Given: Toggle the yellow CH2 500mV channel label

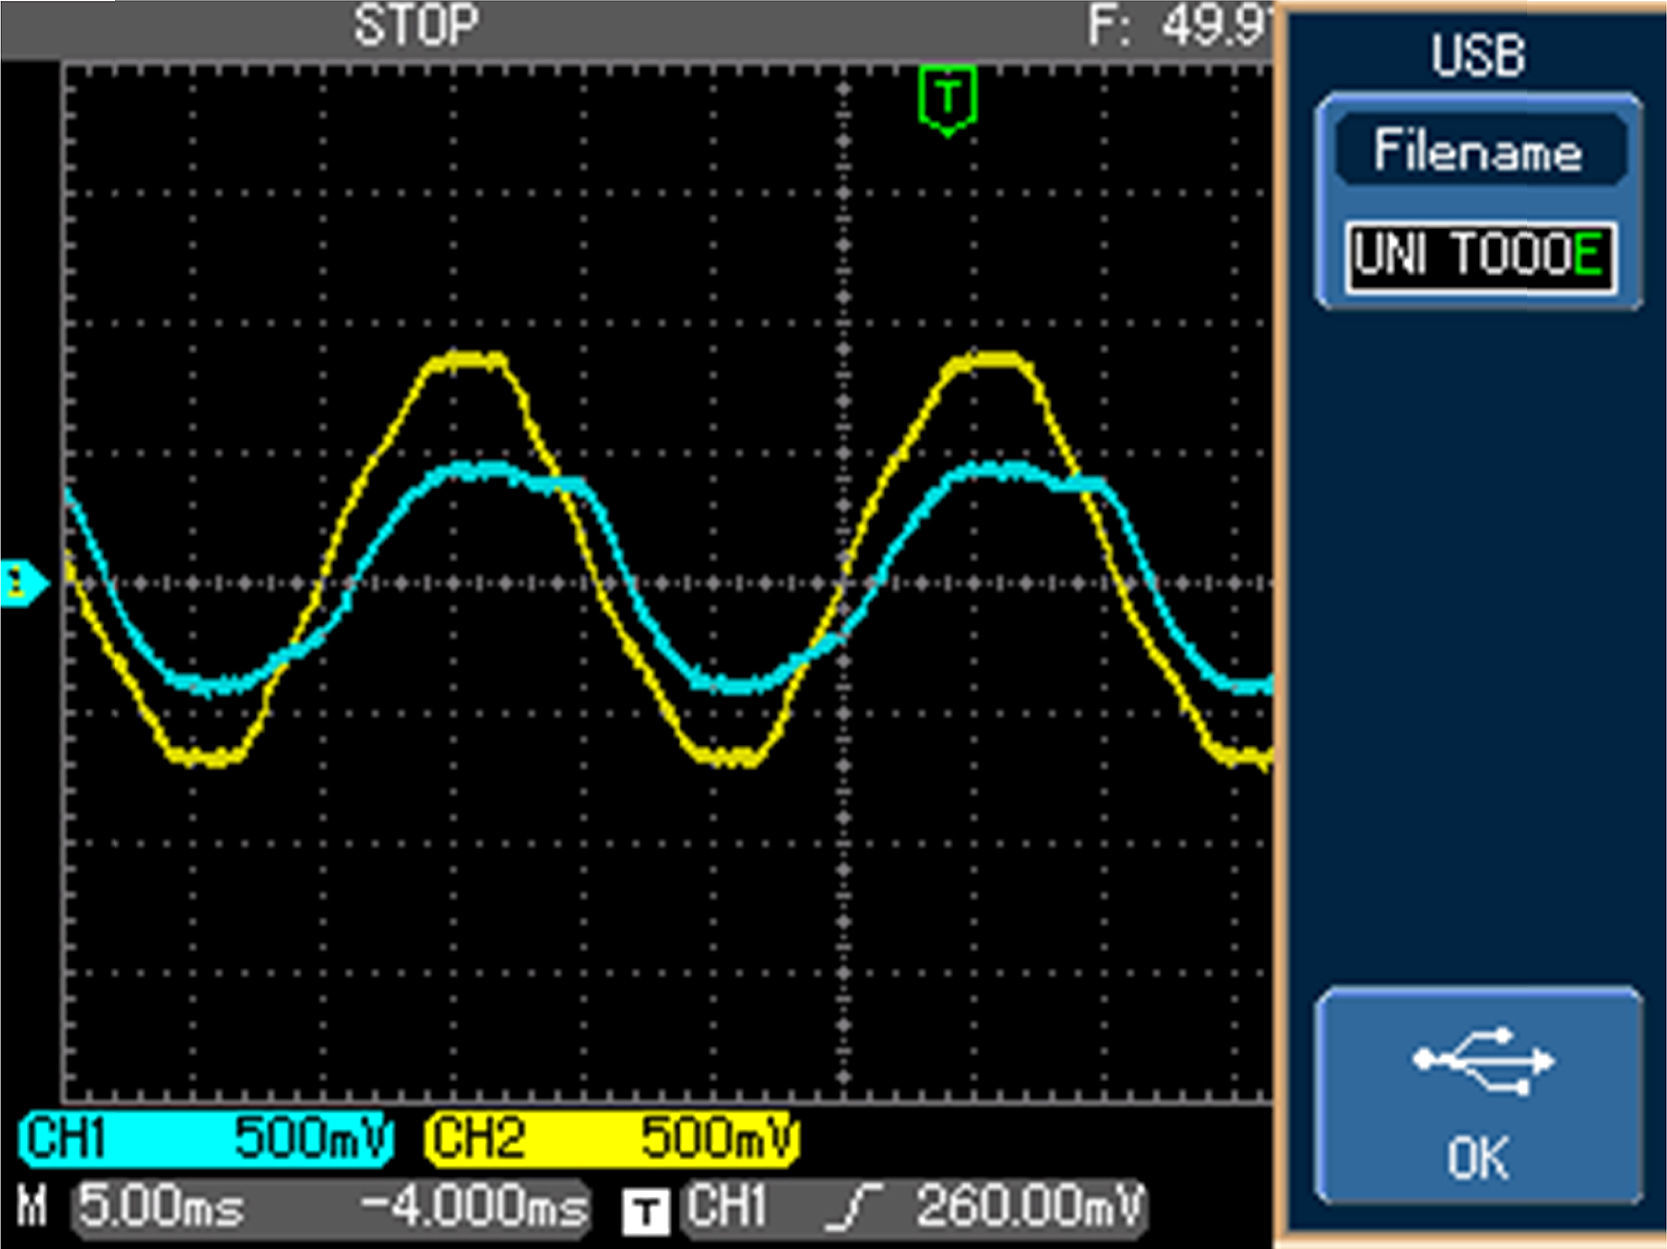Looking at the screenshot, I should (x=612, y=1139).
